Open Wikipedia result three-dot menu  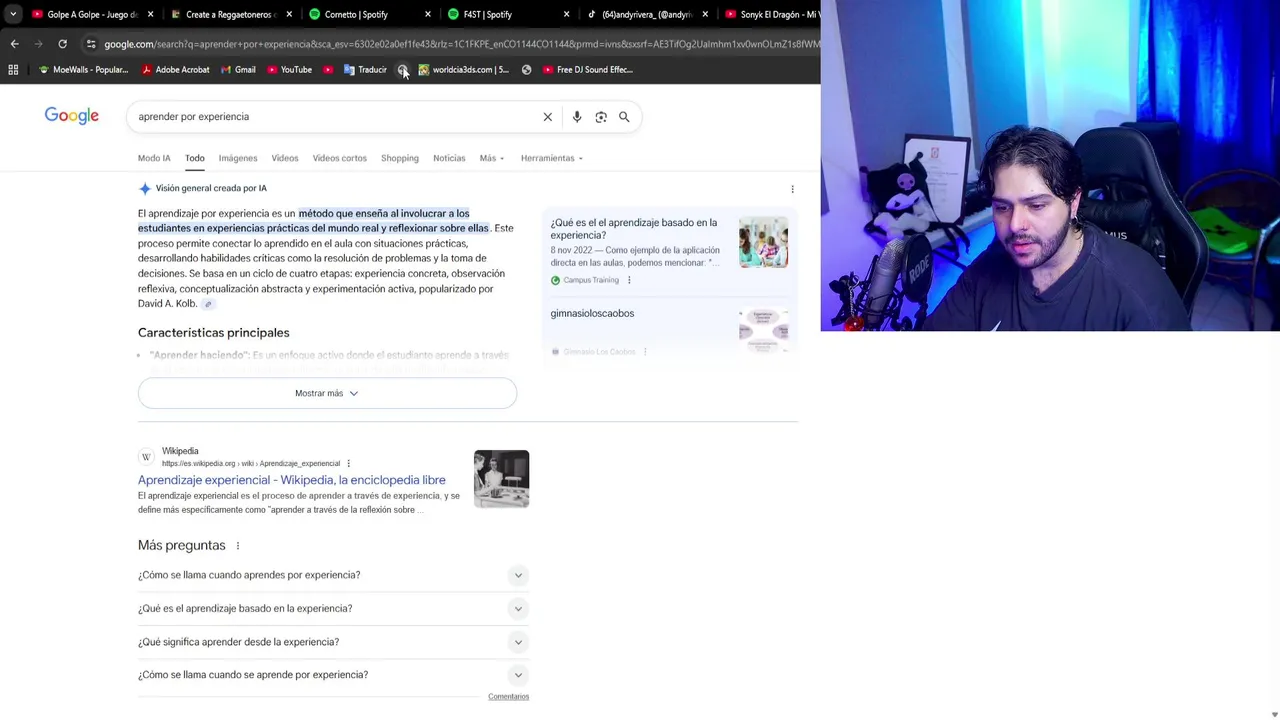348,464
